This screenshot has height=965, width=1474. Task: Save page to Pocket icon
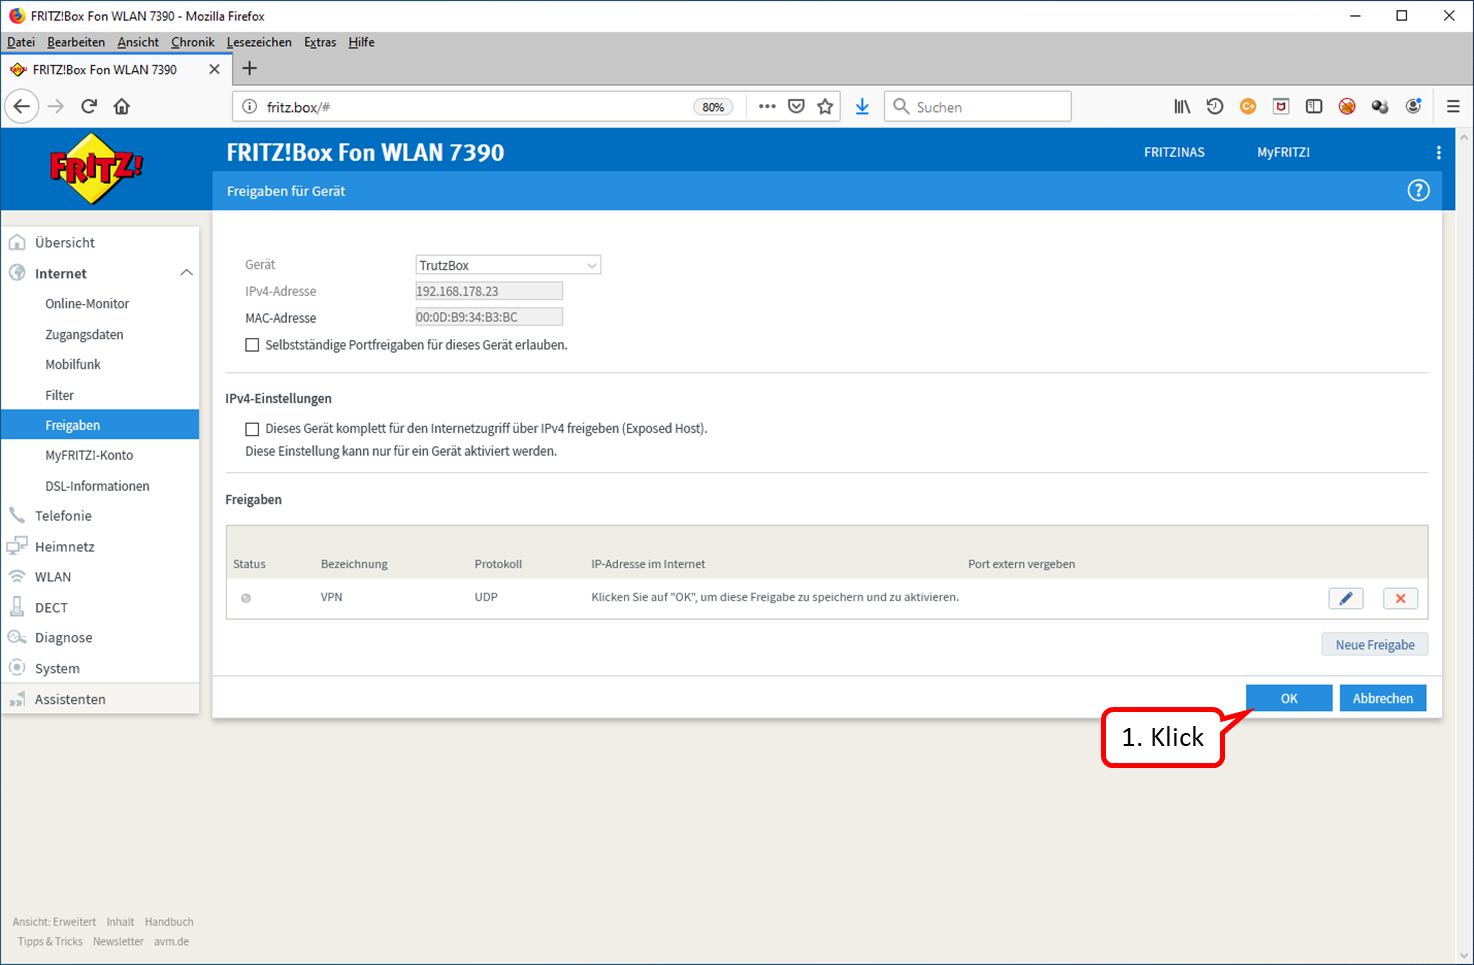click(x=796, y=106)
